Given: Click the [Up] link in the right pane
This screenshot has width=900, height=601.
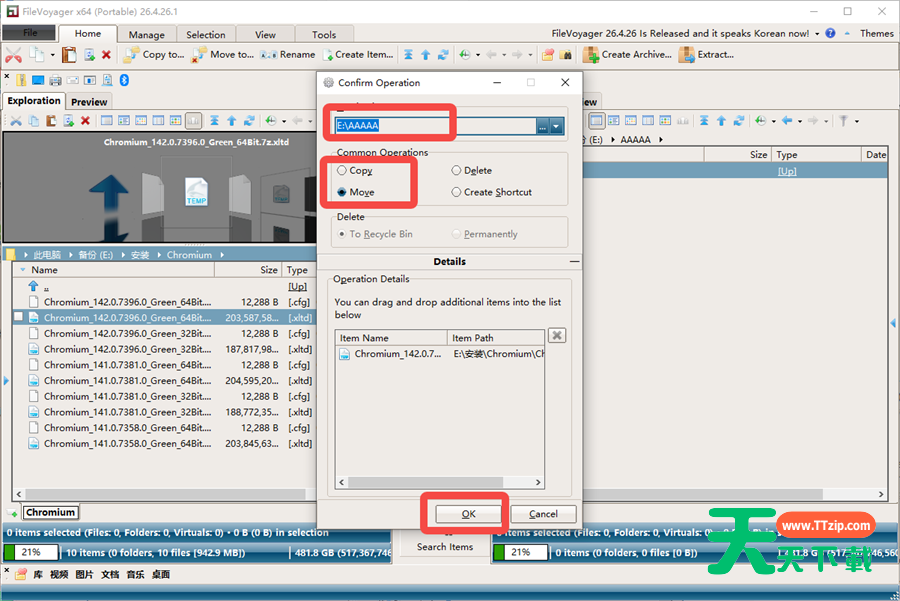Looking at the screenshot, I should click(x=786, y=171).
